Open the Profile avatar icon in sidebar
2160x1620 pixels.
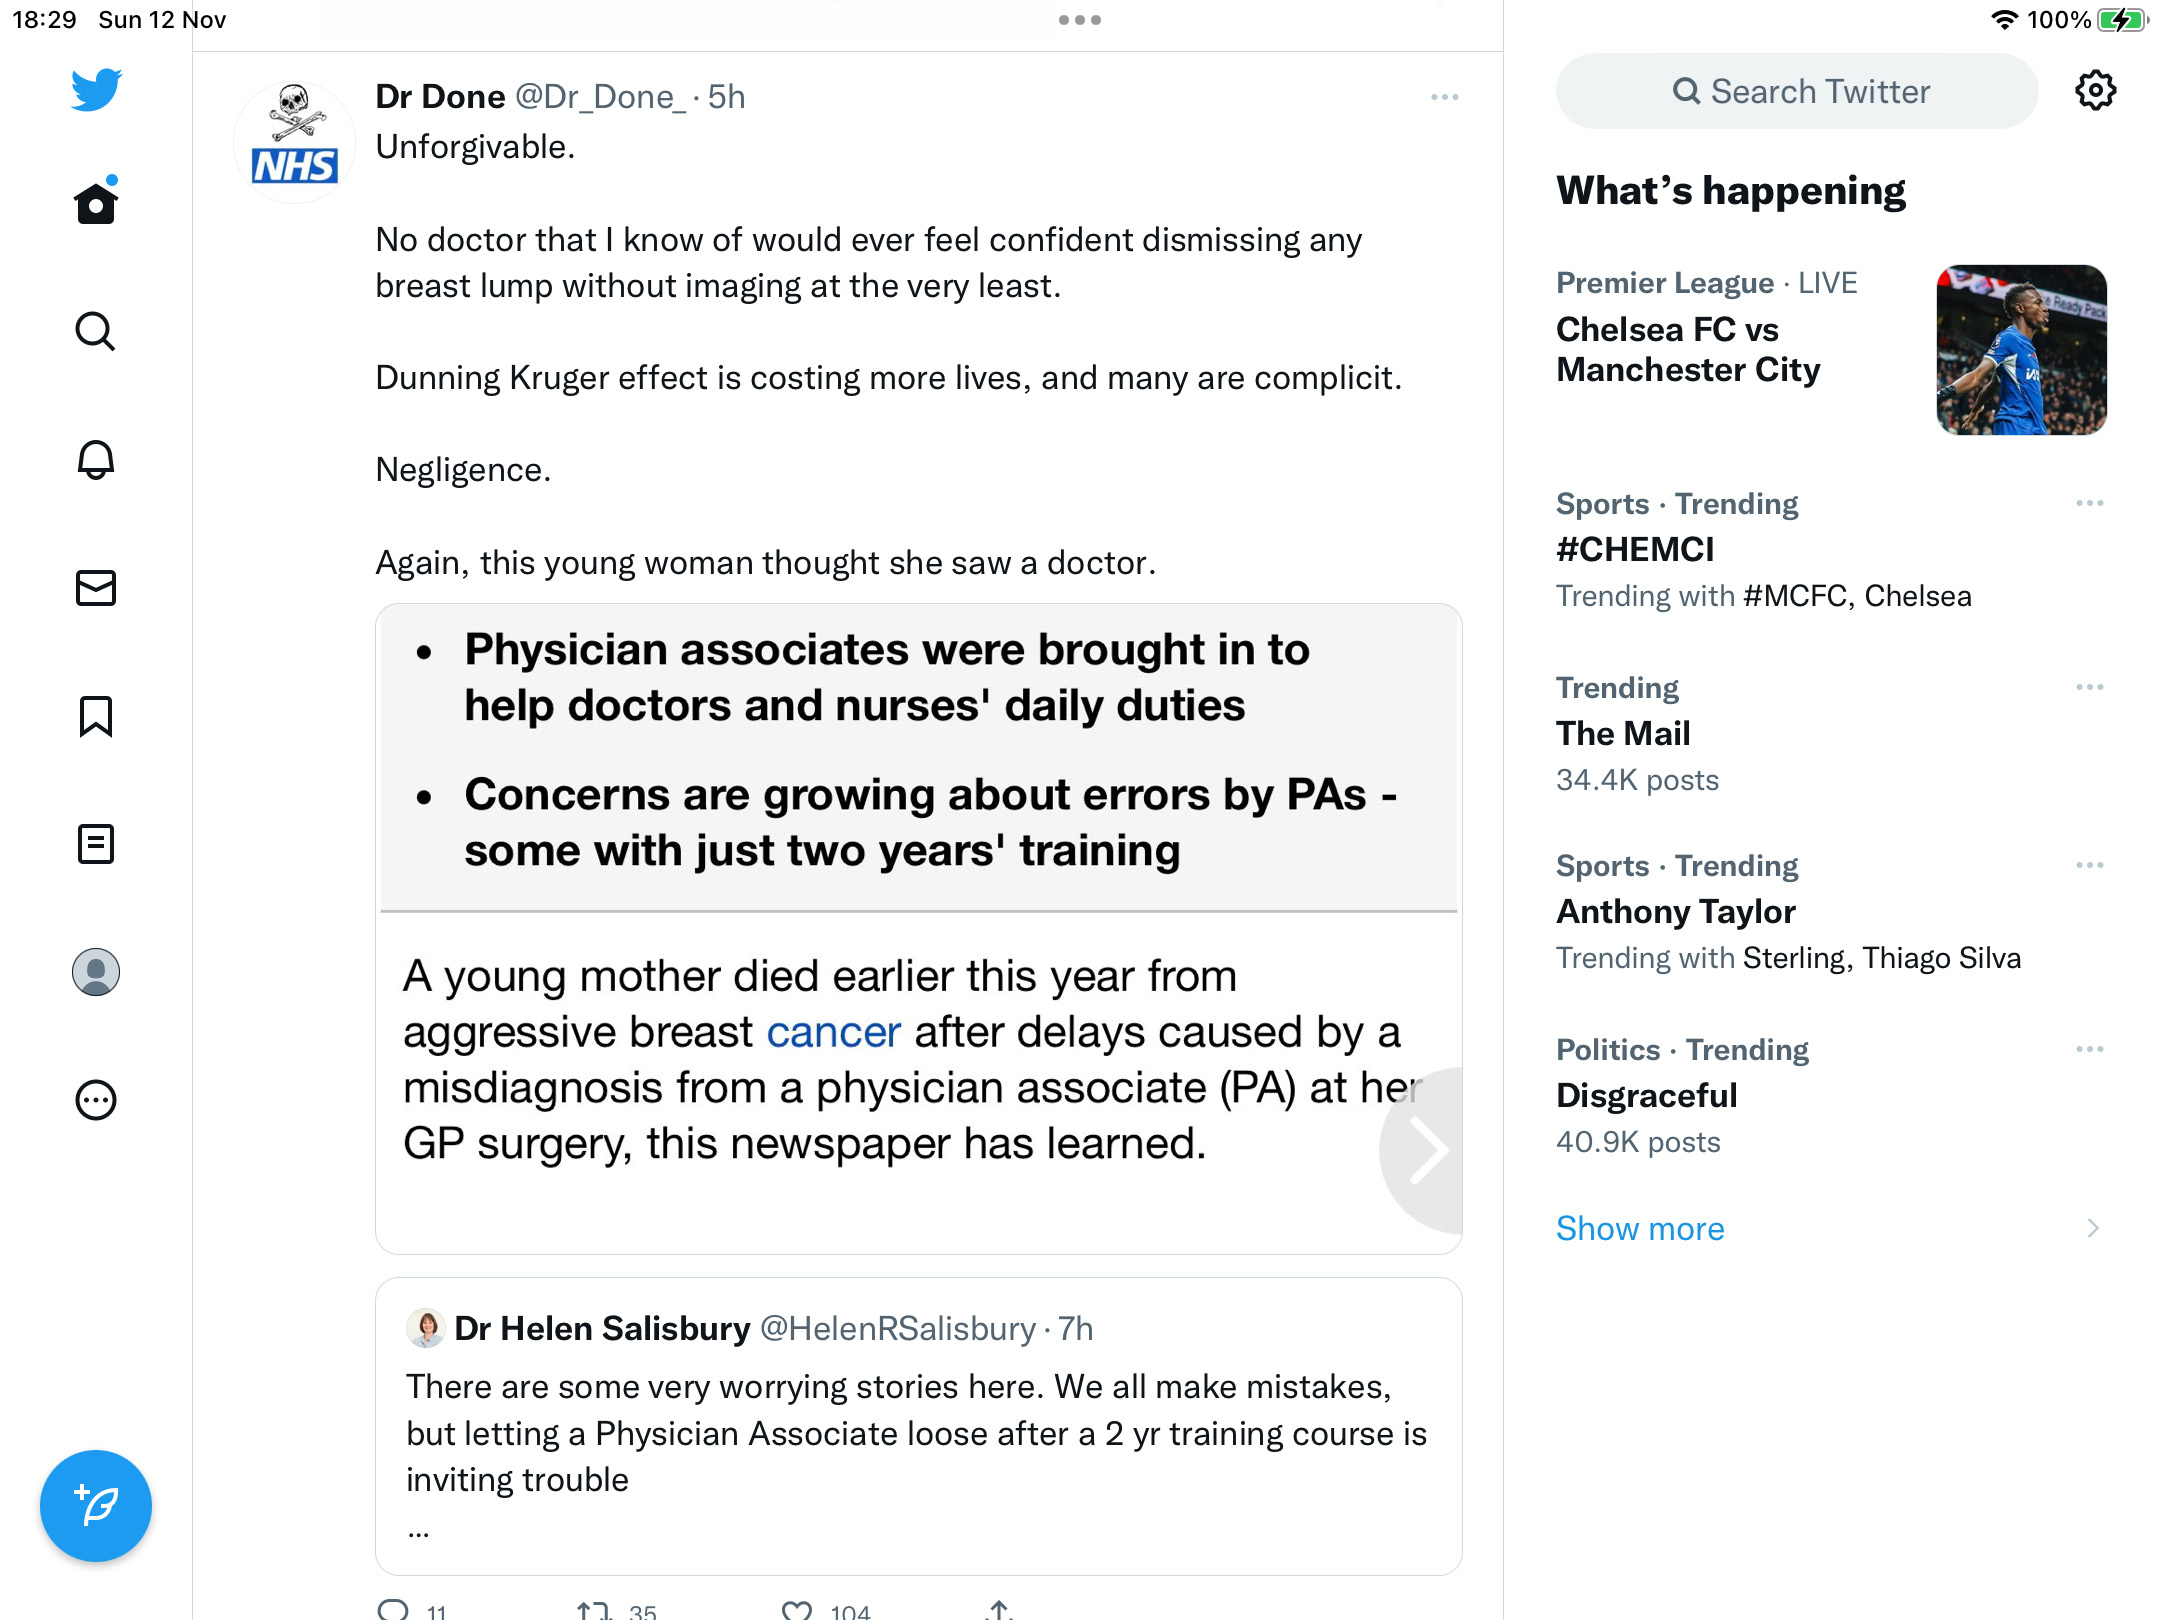coord(96,972)
